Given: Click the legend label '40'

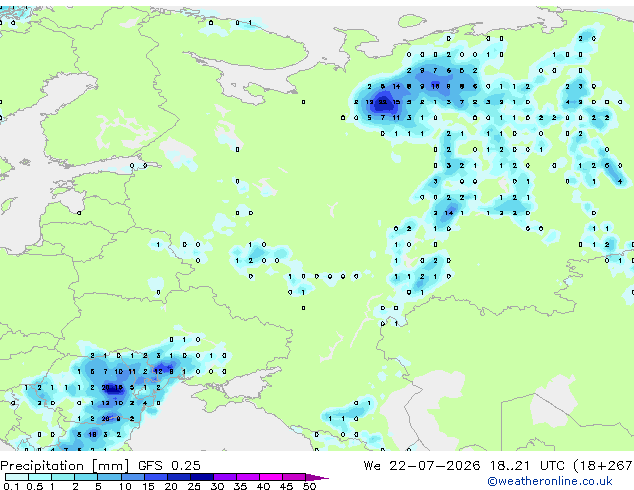Looking at the screenshot, I should pos(263,486).
